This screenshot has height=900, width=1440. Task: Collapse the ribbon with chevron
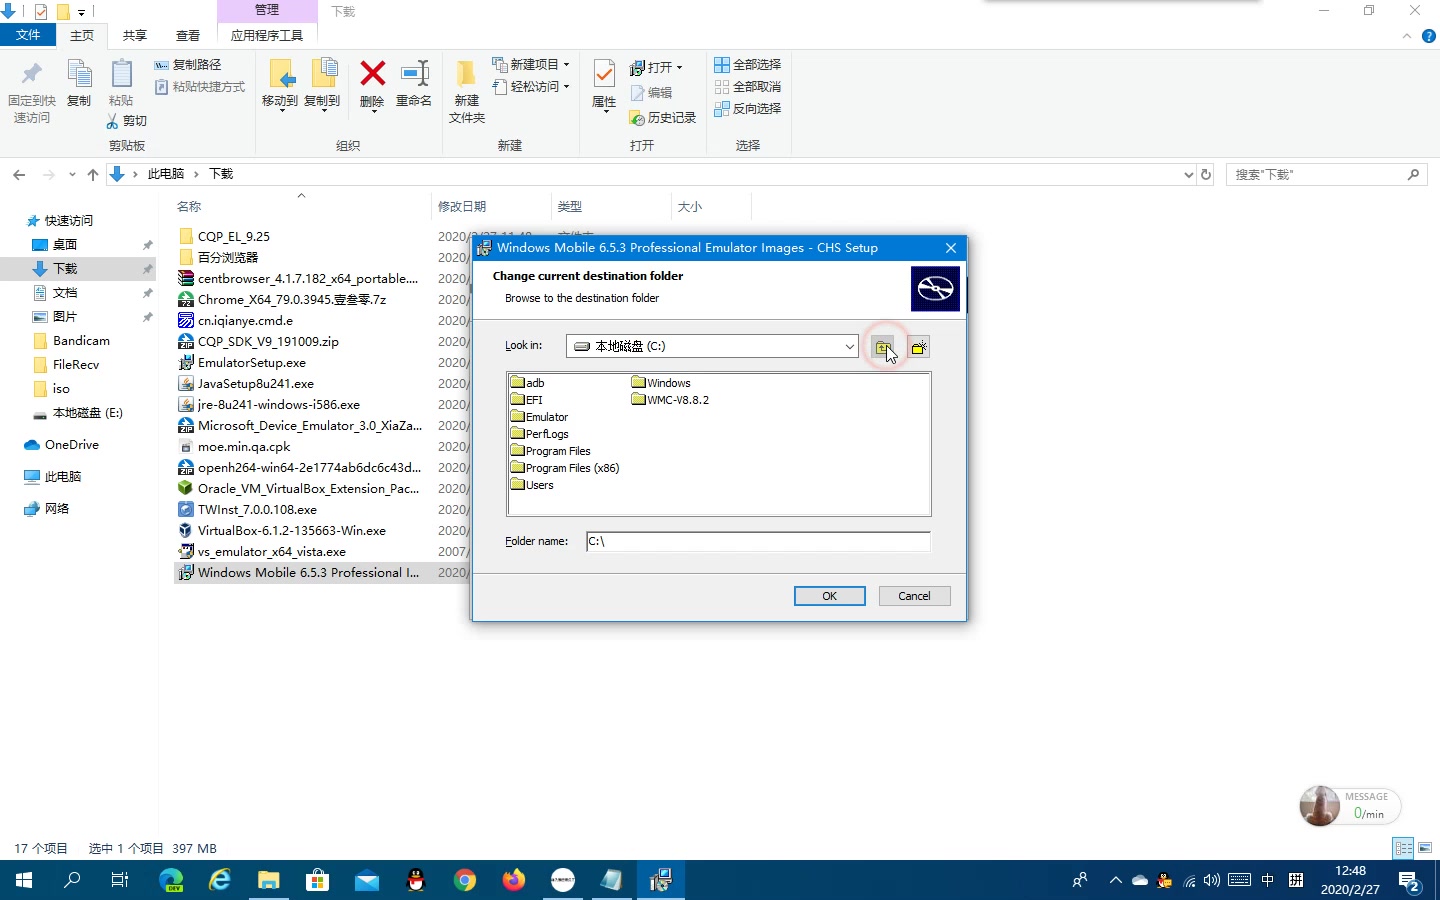1406,36
